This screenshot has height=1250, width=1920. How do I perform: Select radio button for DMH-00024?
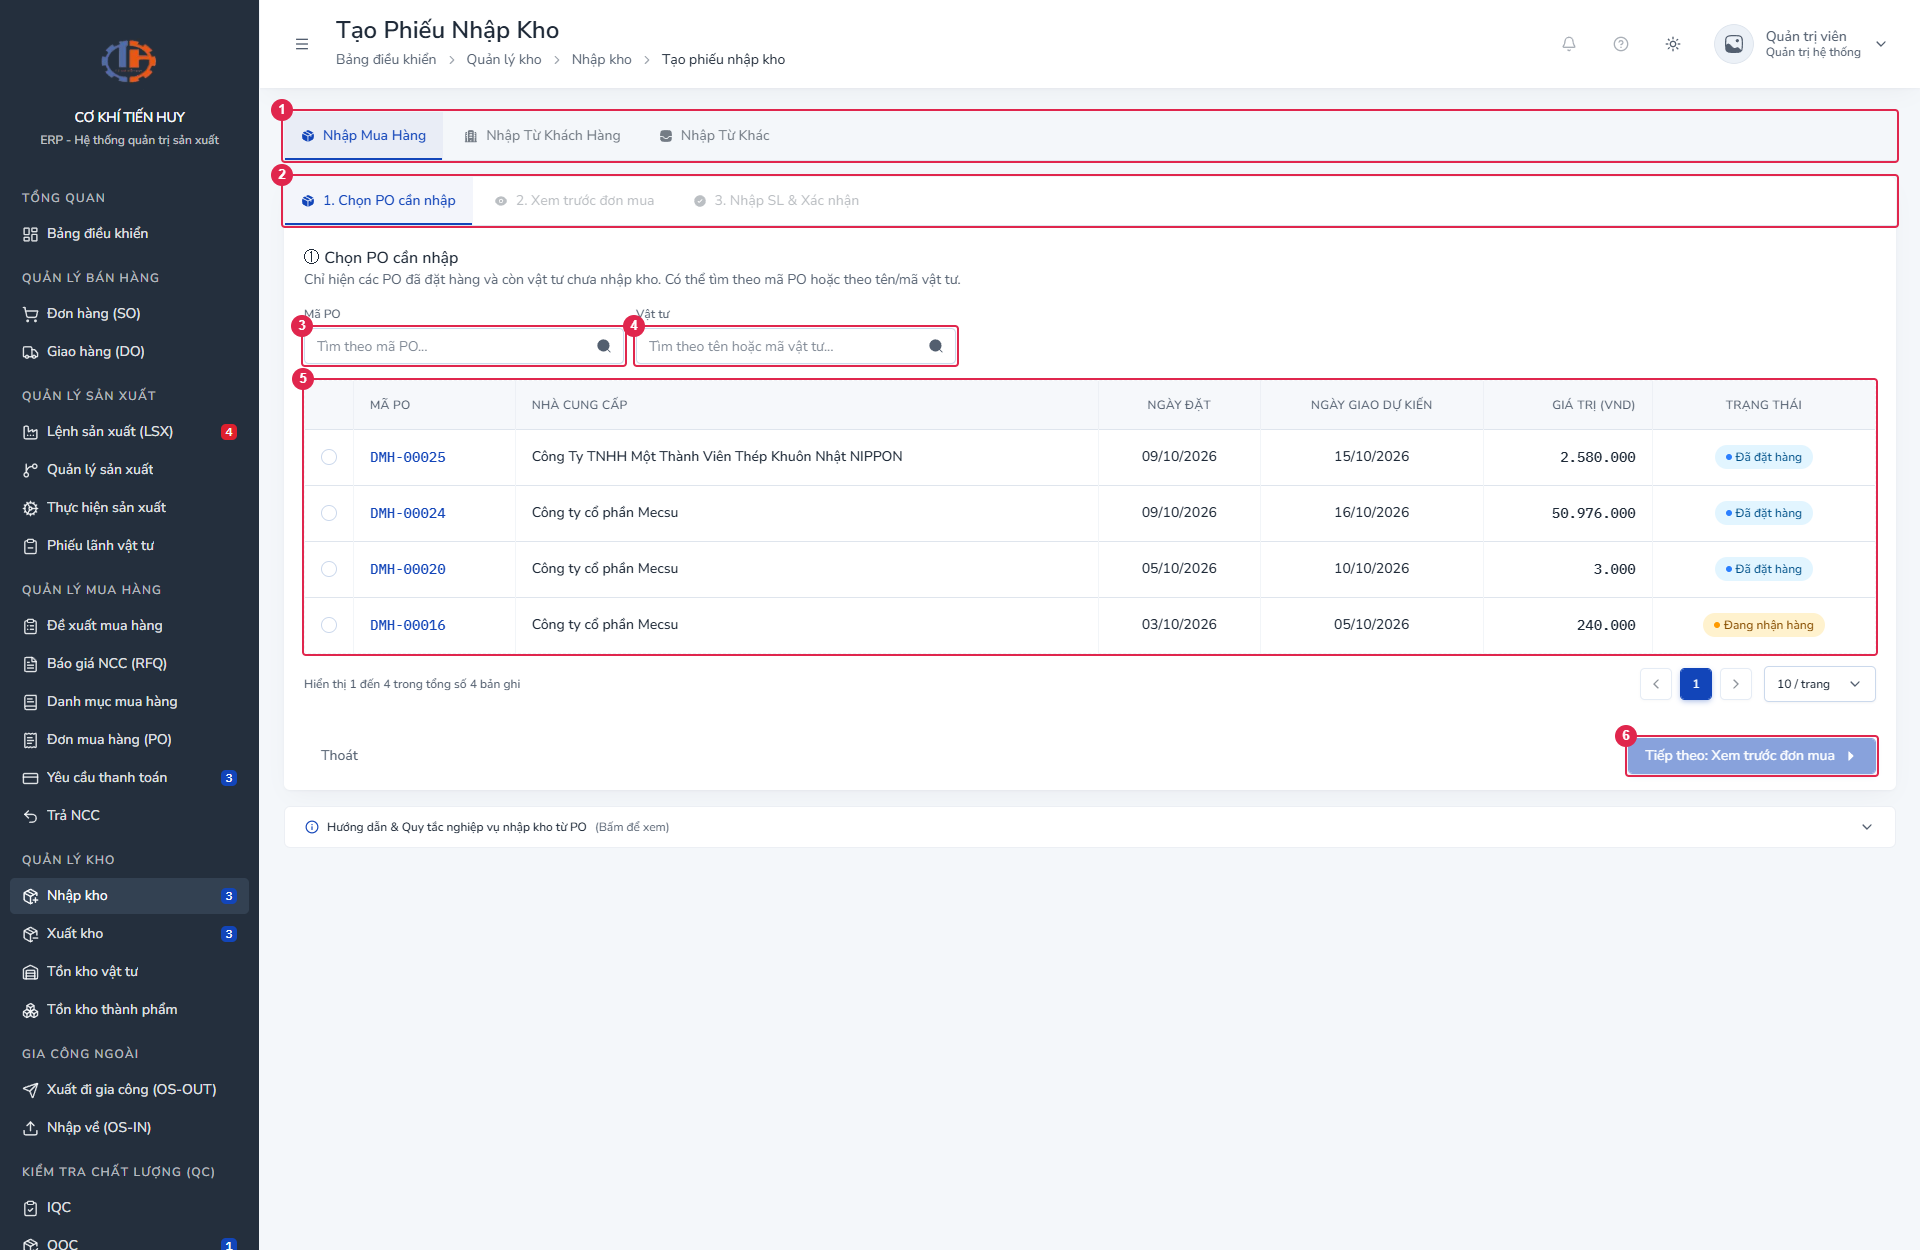pyautogui.click(x=329, y=513)
